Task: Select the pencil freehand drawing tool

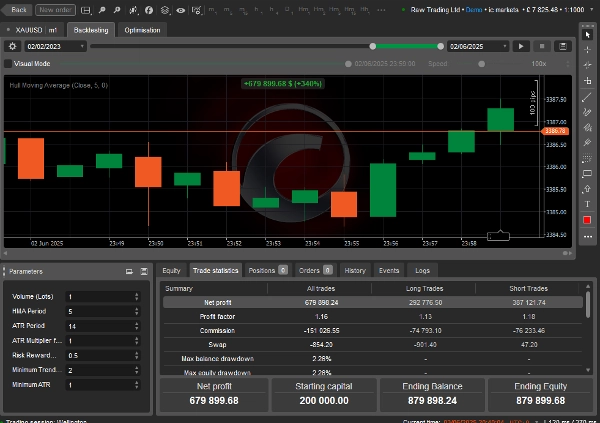Action: click(587, 112)
